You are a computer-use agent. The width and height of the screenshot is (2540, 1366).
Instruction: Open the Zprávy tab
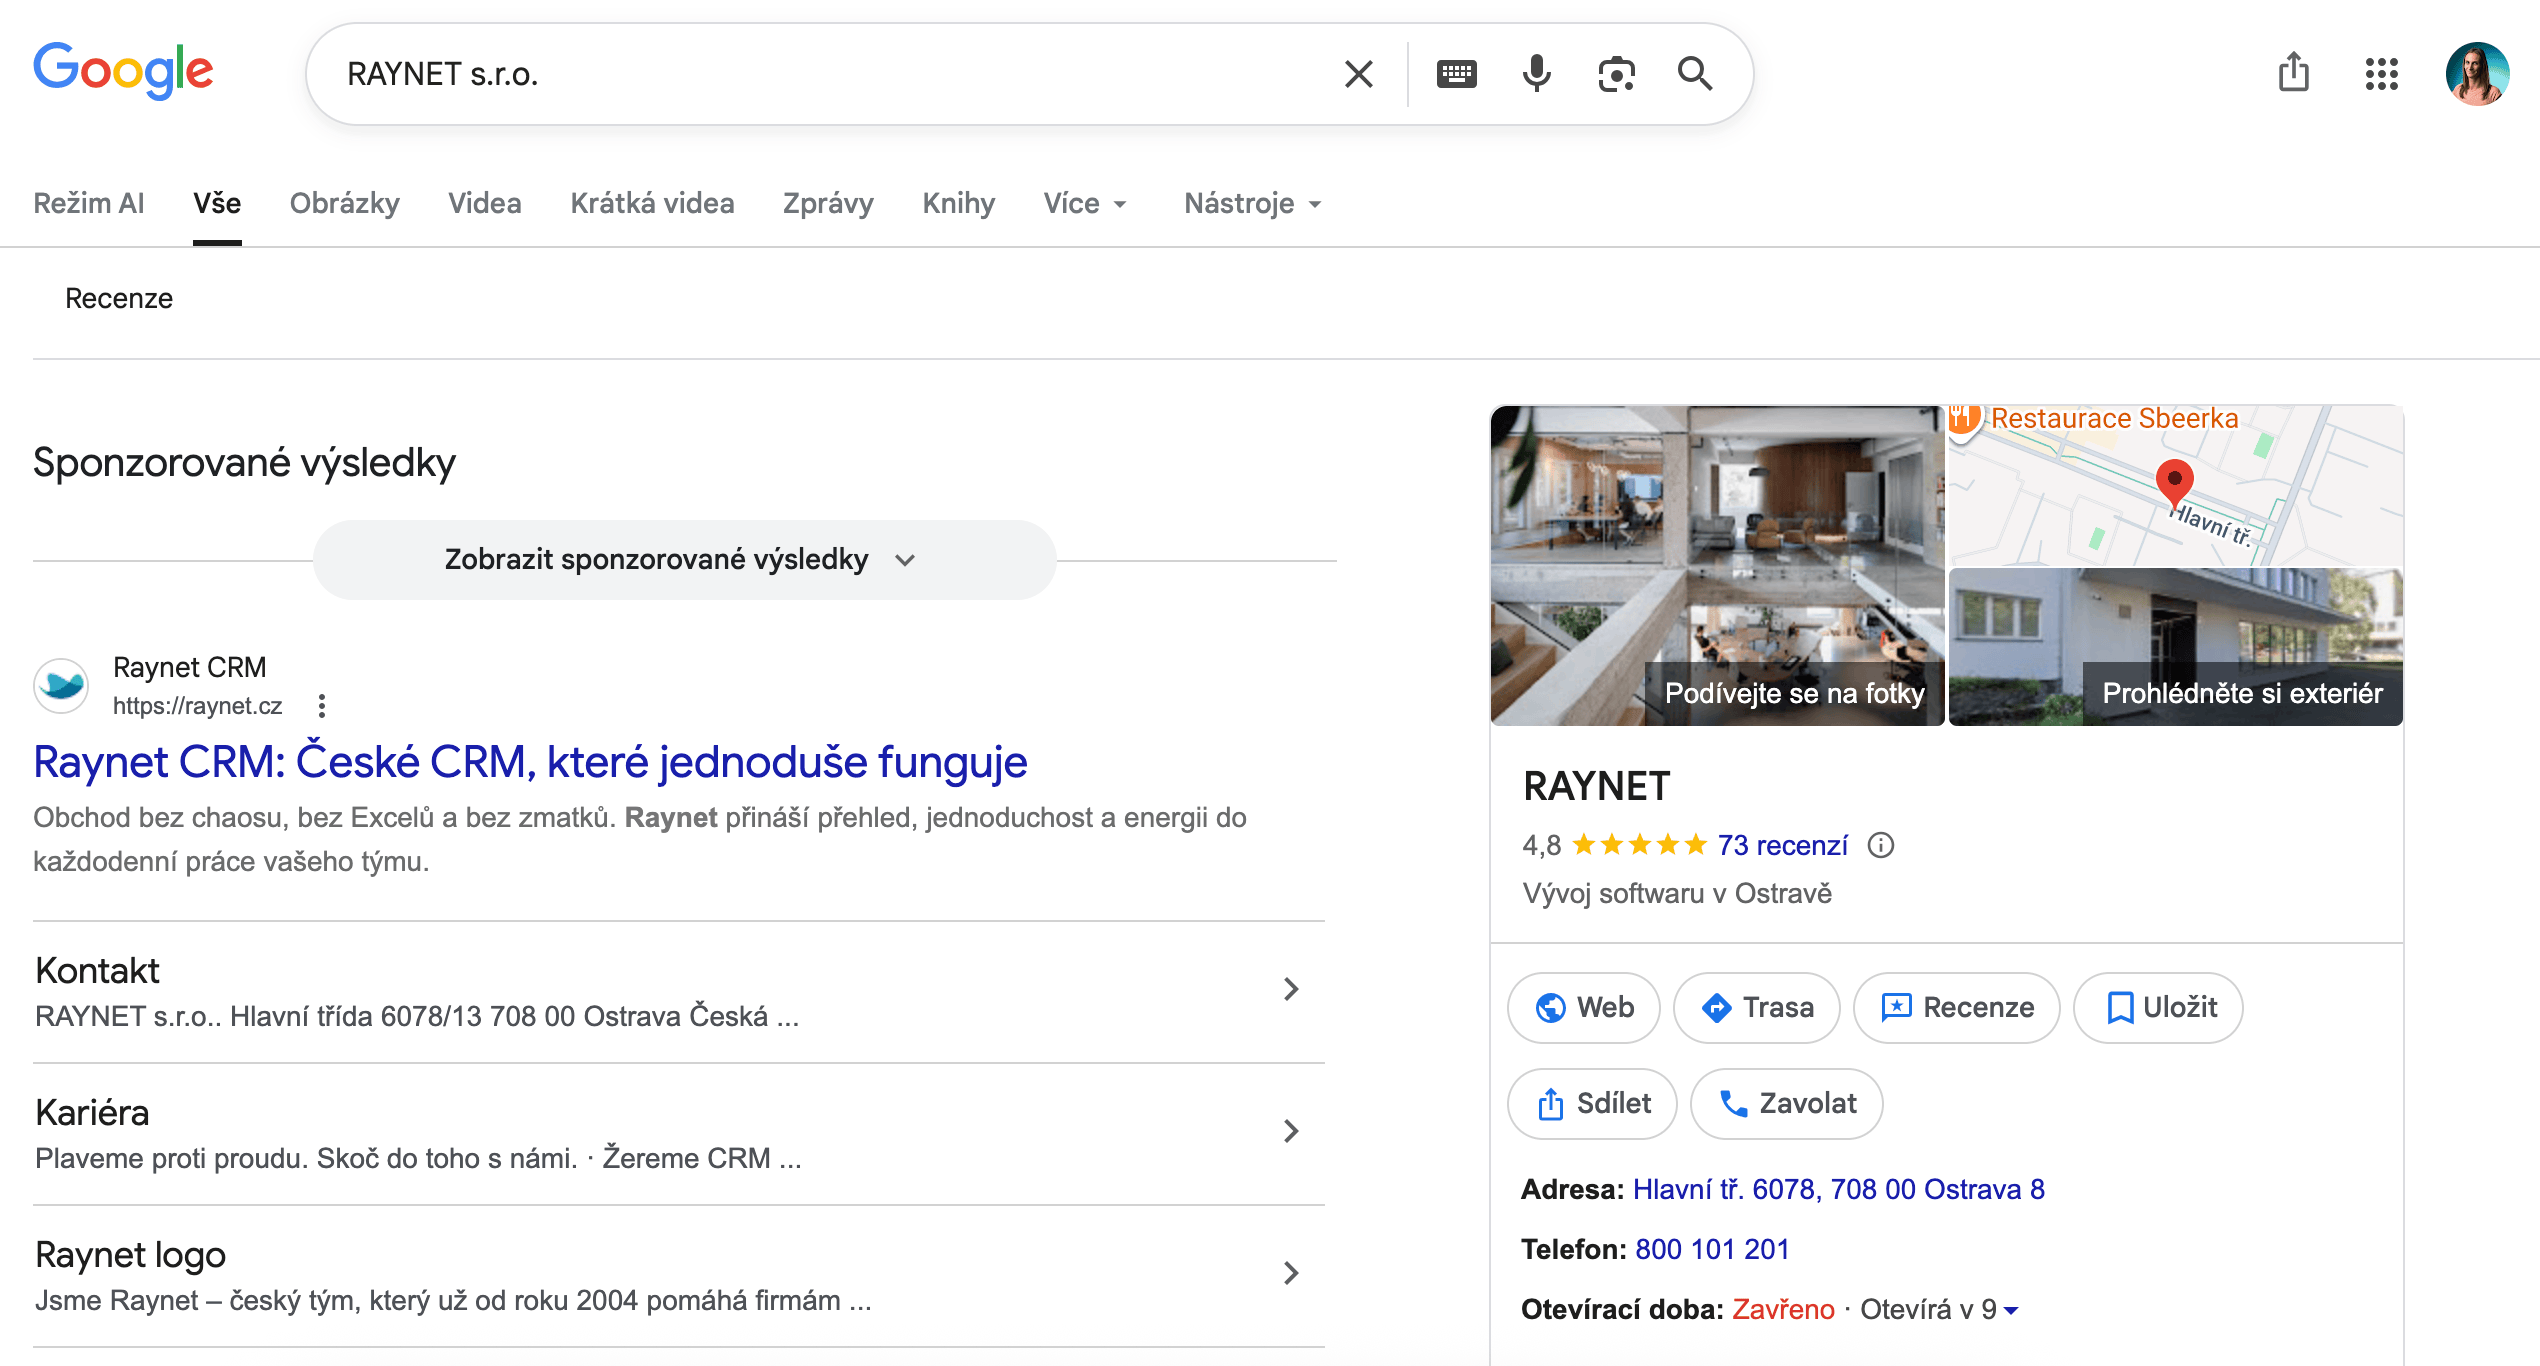coord(828,203)
